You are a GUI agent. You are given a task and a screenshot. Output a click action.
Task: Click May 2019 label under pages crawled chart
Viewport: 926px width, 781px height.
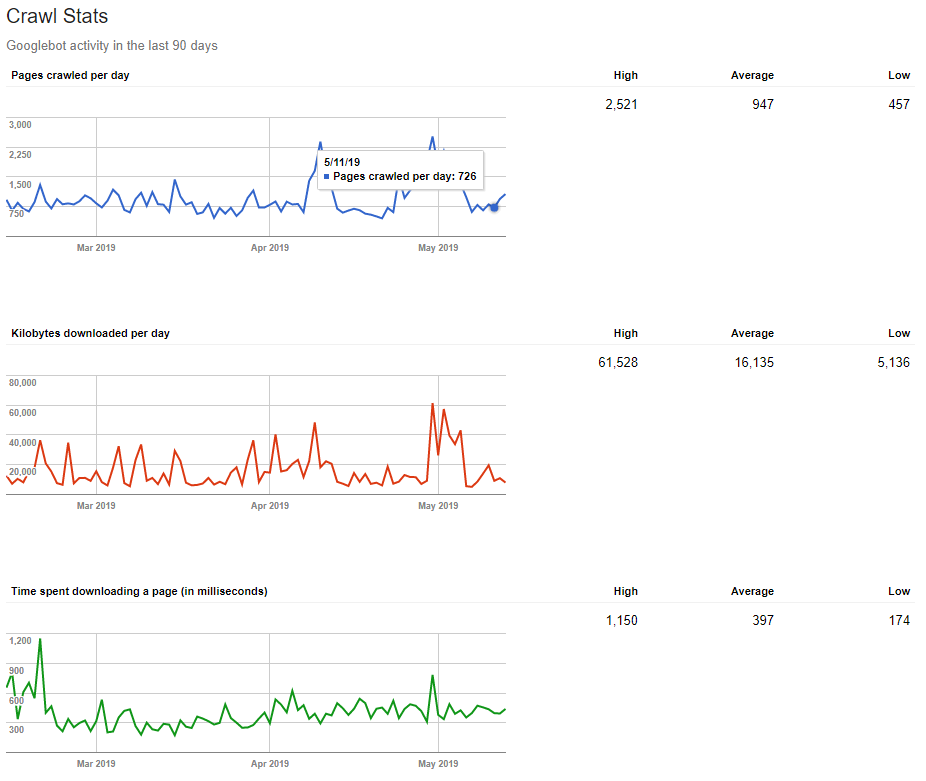[438, 248]
